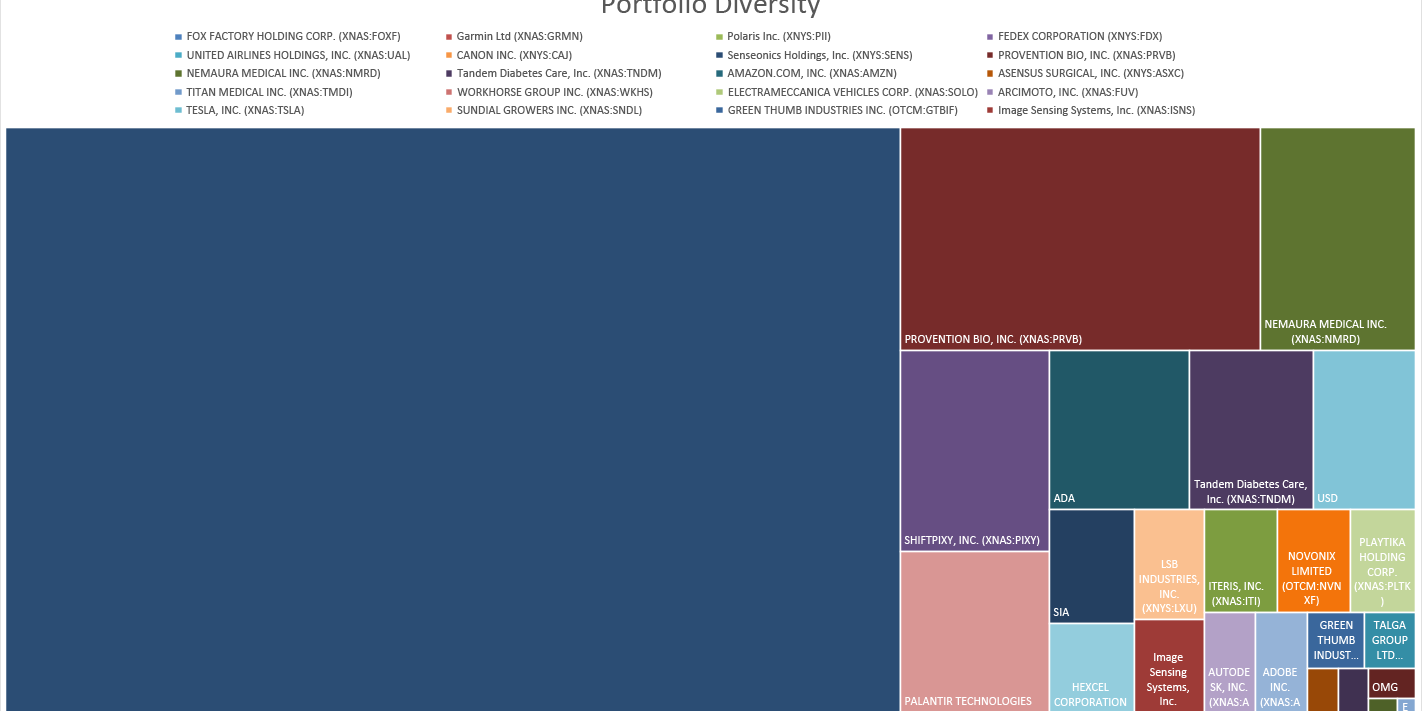1422x711 pixels.
Task: Select the Portfolio Diversity chart title
Action: [x=710, y=8]
